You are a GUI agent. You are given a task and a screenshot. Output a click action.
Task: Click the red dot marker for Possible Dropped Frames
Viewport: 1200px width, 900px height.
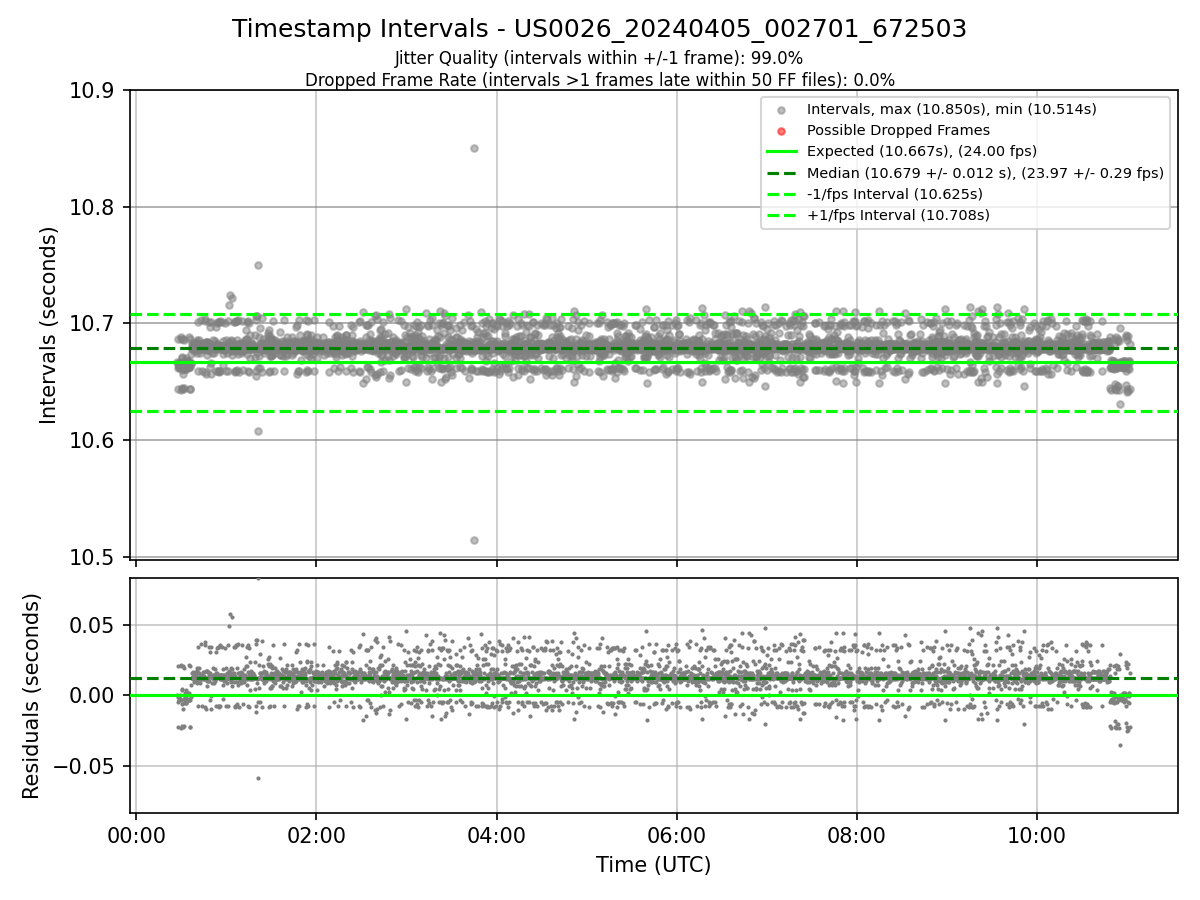782,131
